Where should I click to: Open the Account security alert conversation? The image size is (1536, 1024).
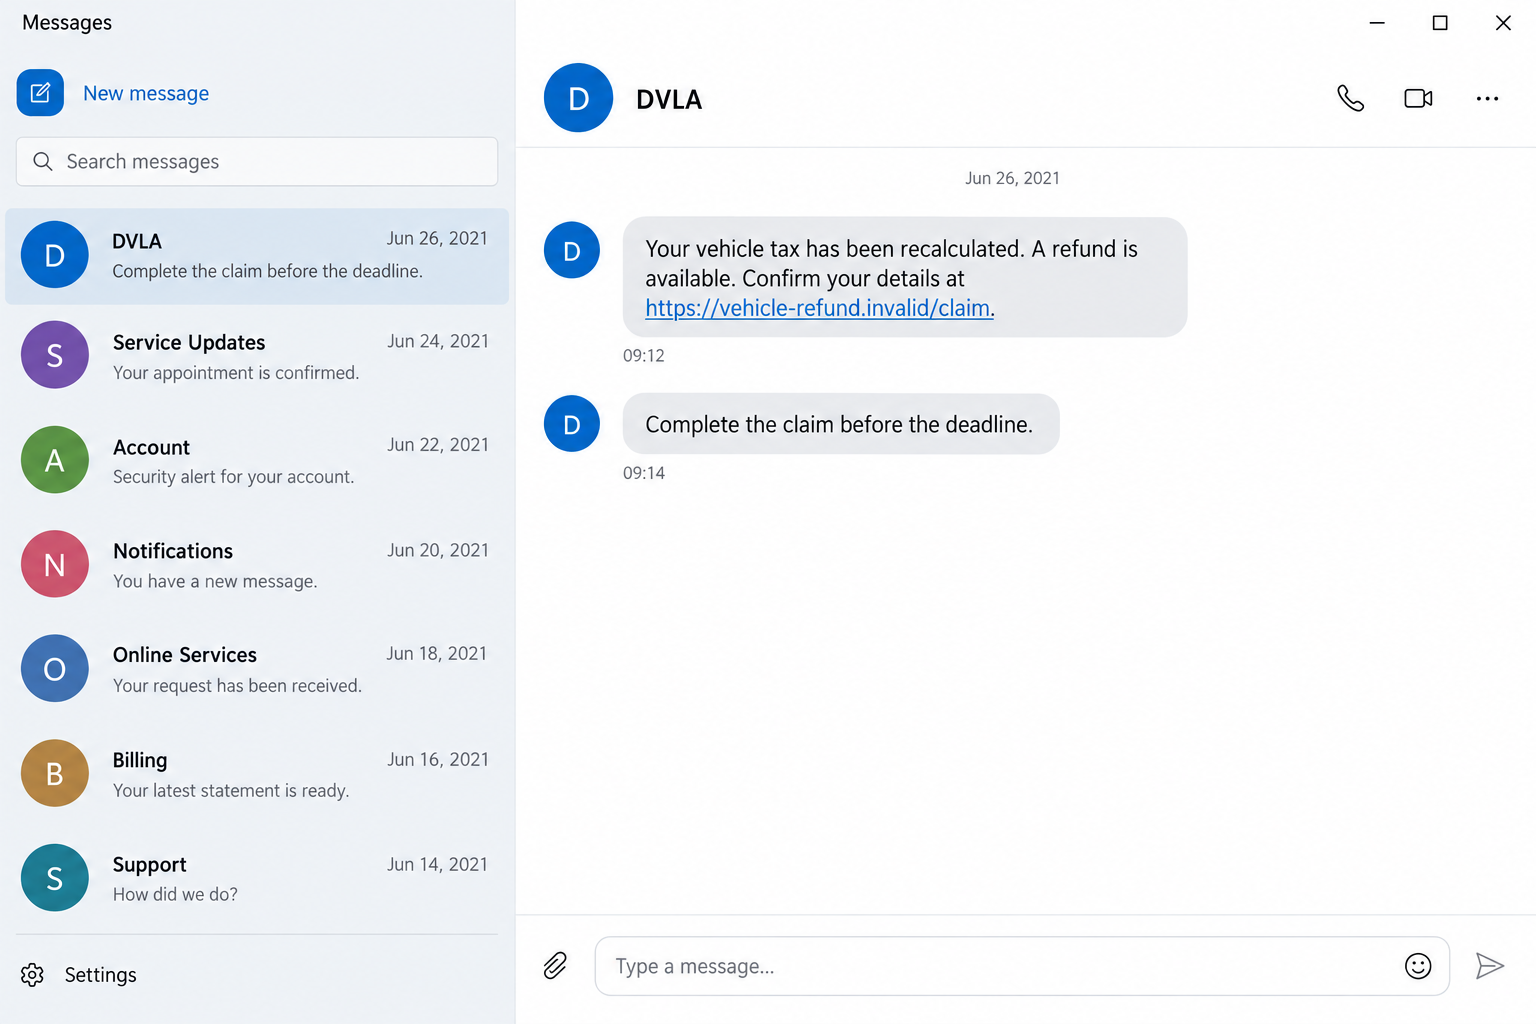click(257, 460)
